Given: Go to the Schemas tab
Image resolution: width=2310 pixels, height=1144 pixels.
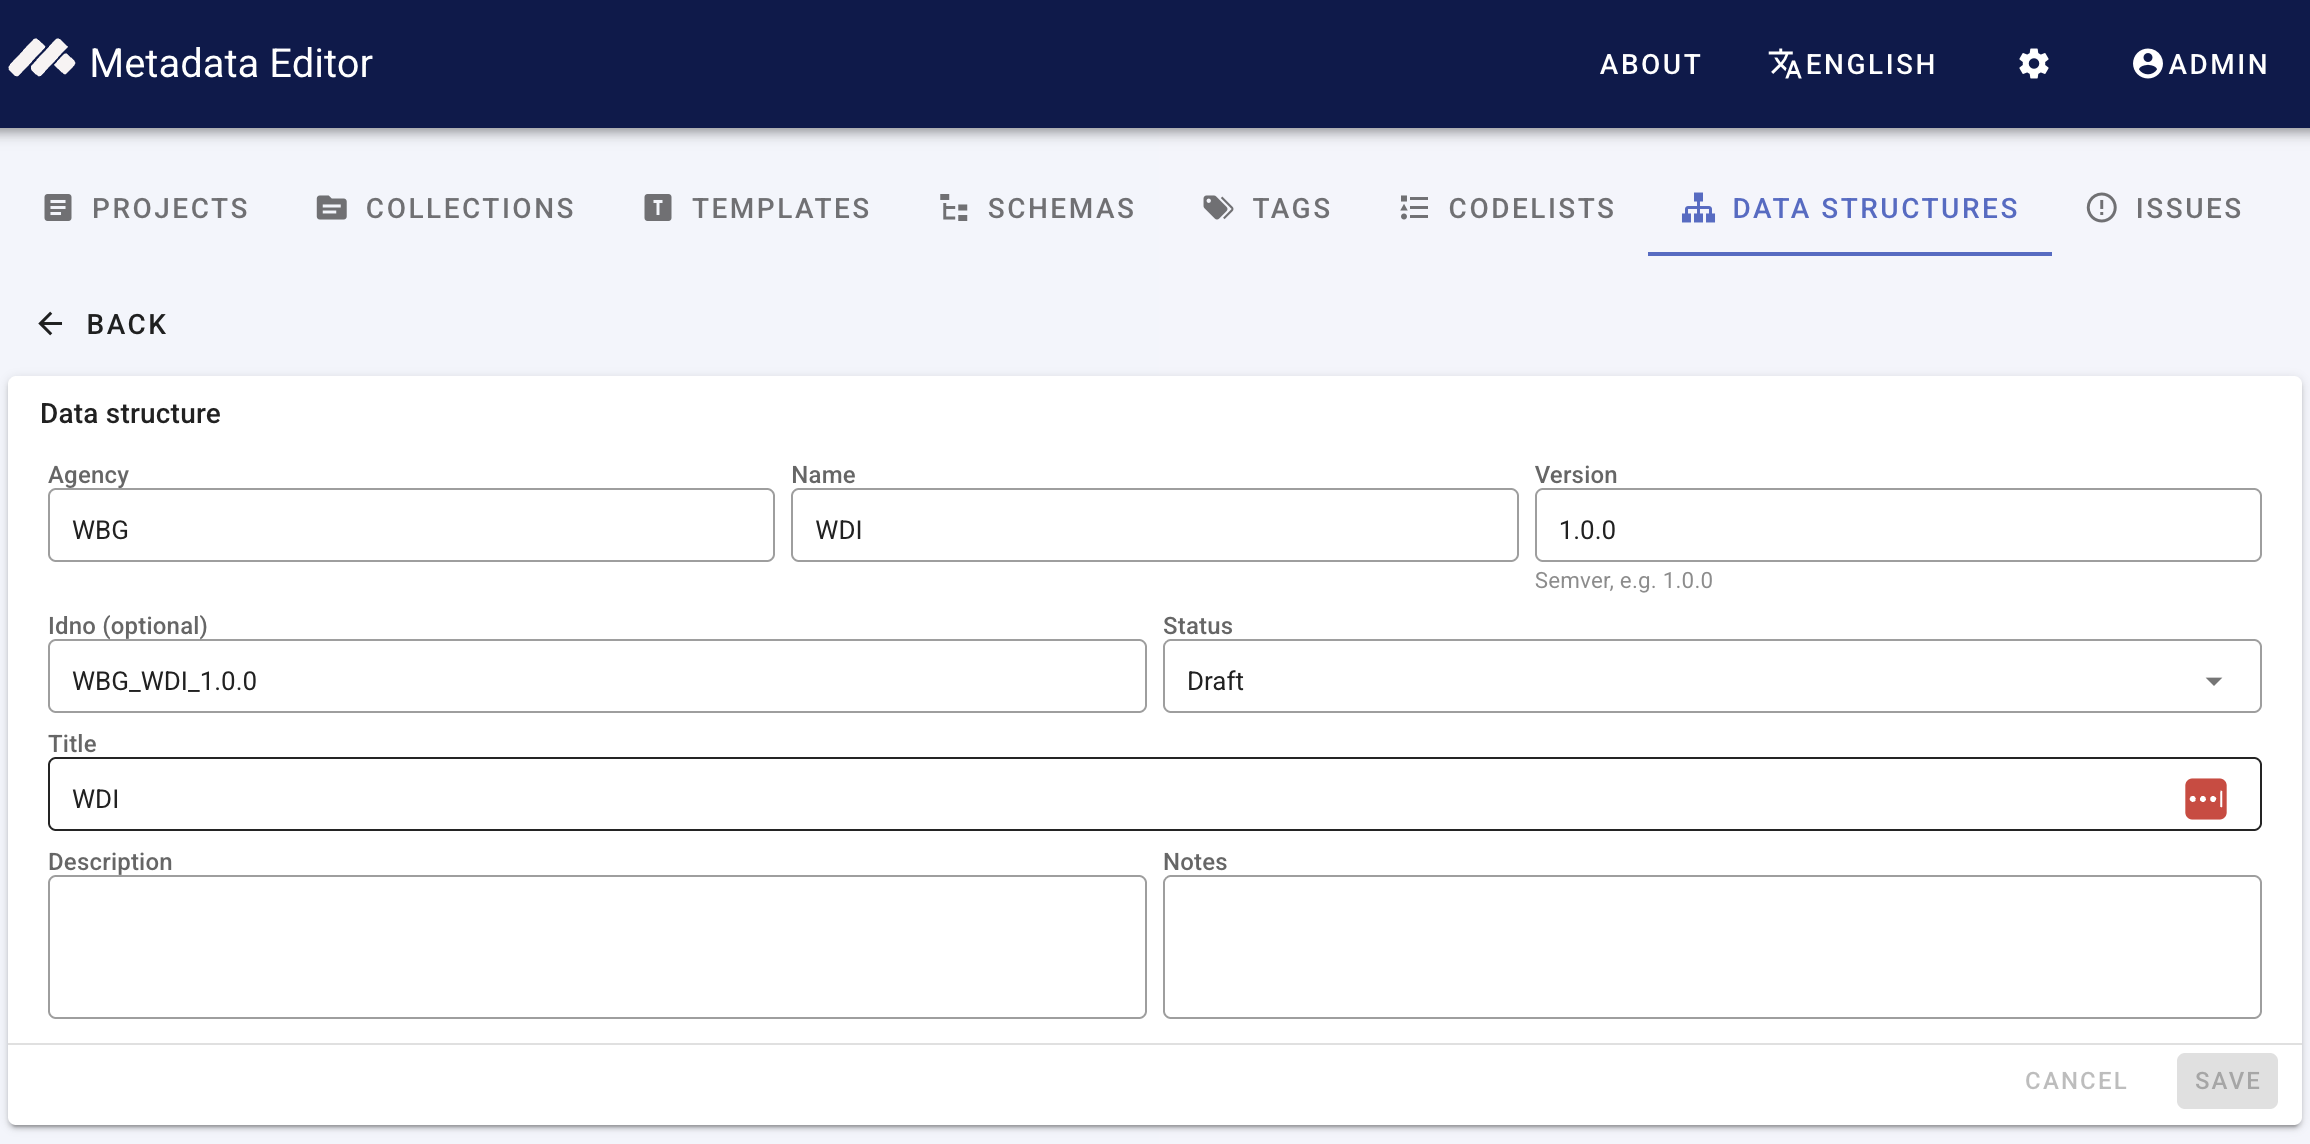Looking at the screenshot, I should pyautogui.click(x=1038, y=208).
